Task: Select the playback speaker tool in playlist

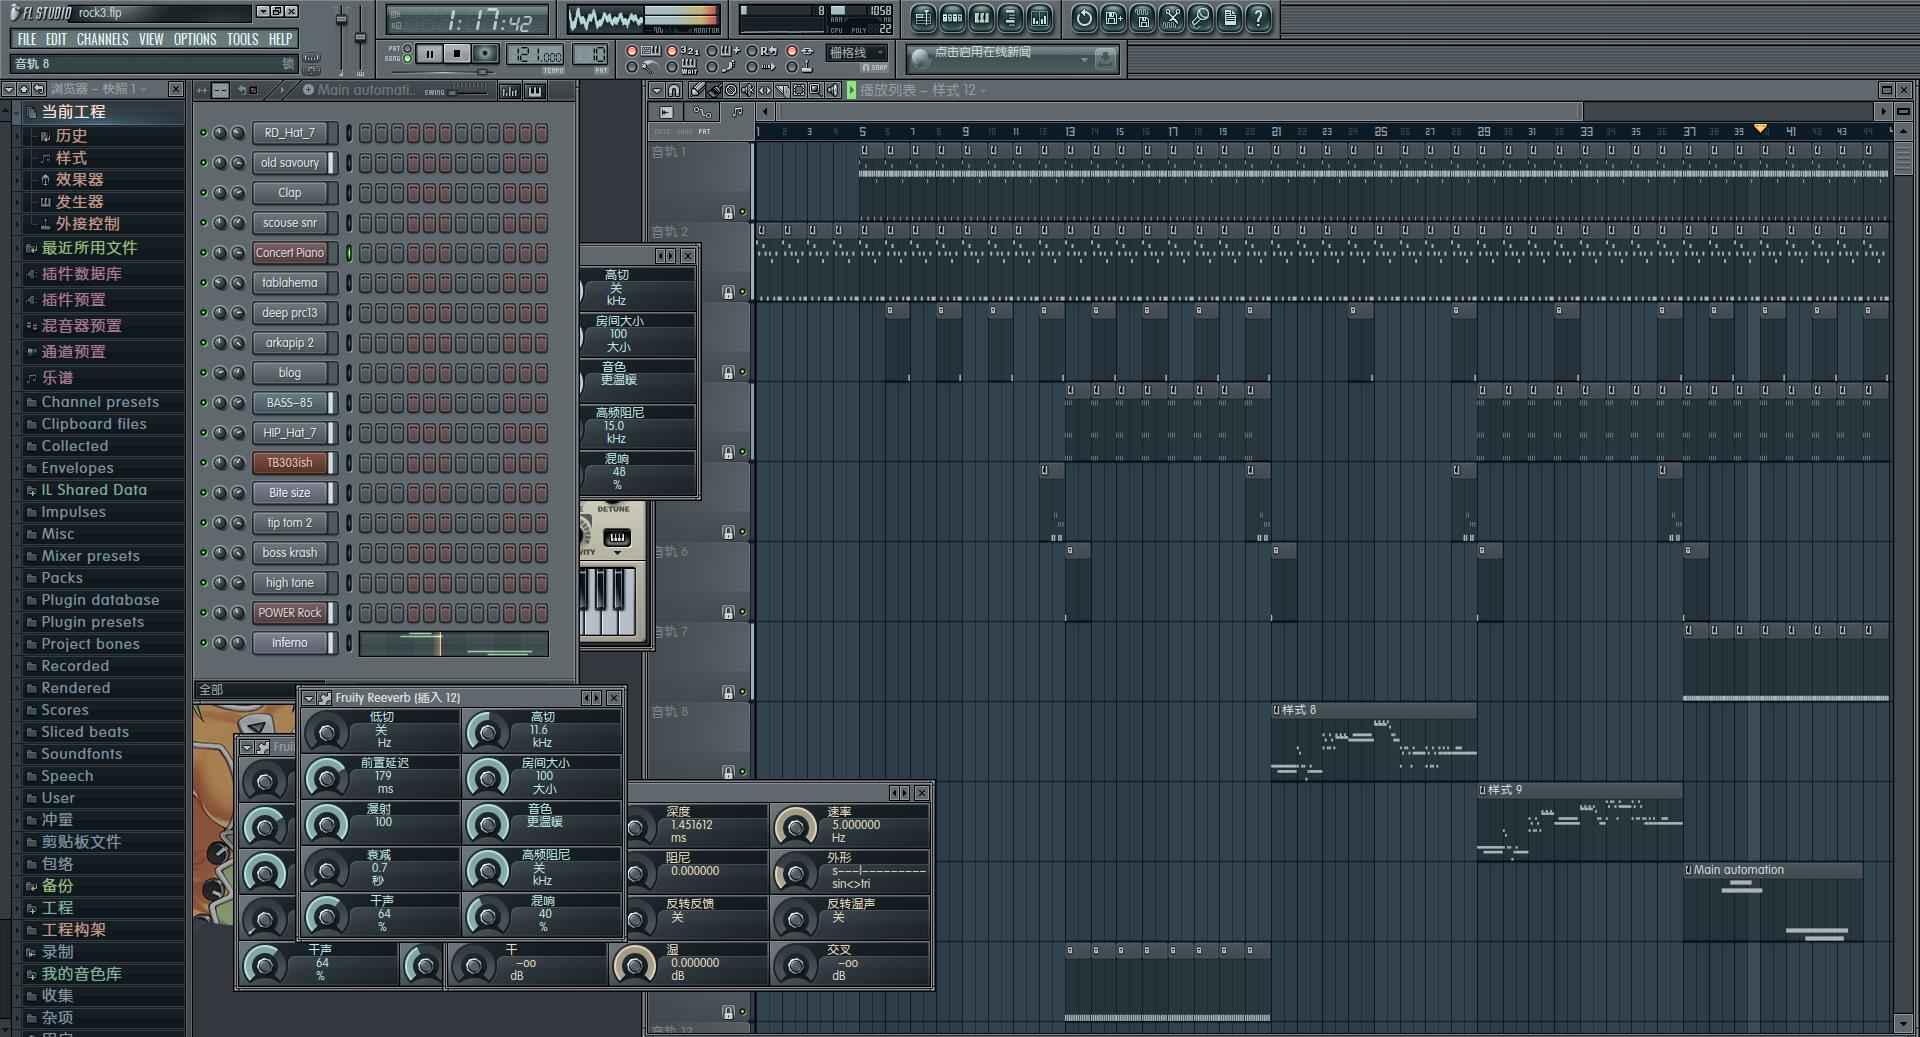Action: click(x=833, y=90)
